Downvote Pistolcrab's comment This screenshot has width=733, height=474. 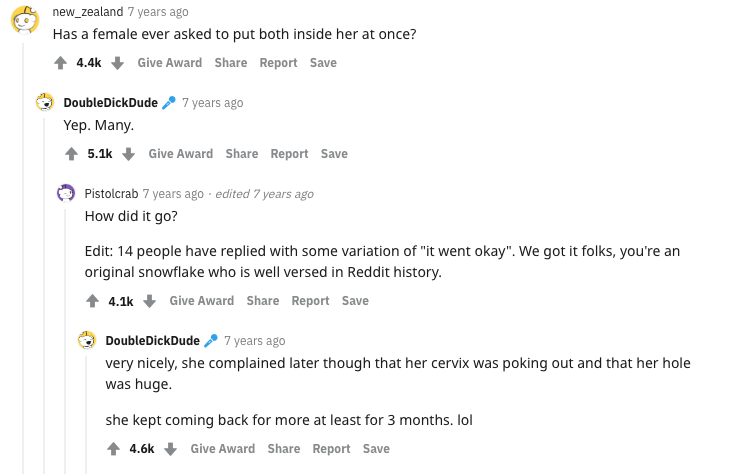(x=150, y=301)
